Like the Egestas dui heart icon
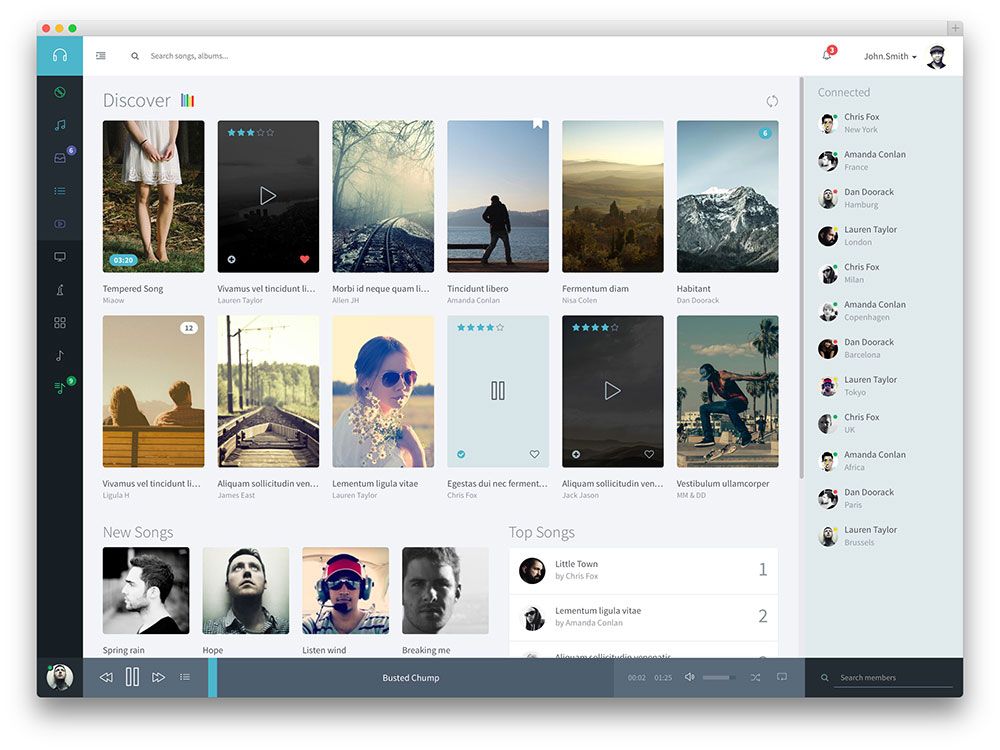The image size is (1000, 750). click(x=534, y=454)
